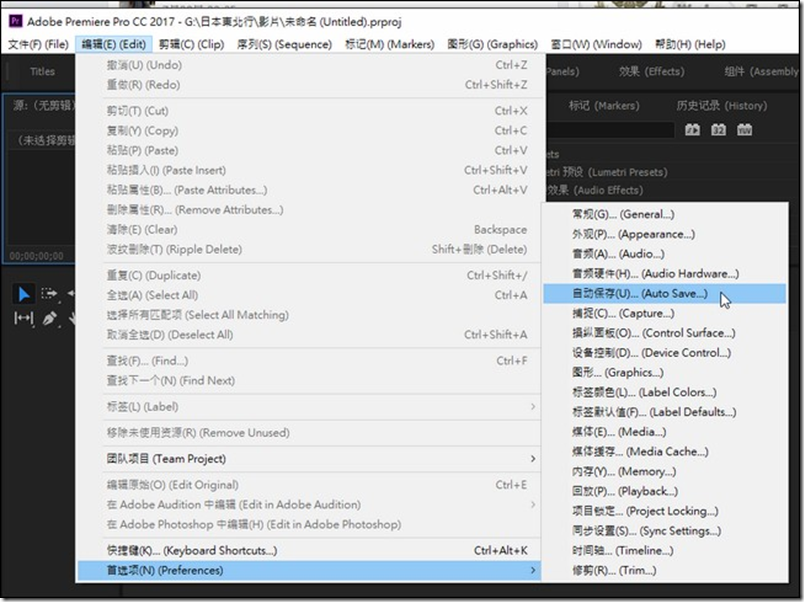This screenshot has height=602, width=804.
Task: Click the Premiere Pro app icon in title bar
Action: click(16, 21)
